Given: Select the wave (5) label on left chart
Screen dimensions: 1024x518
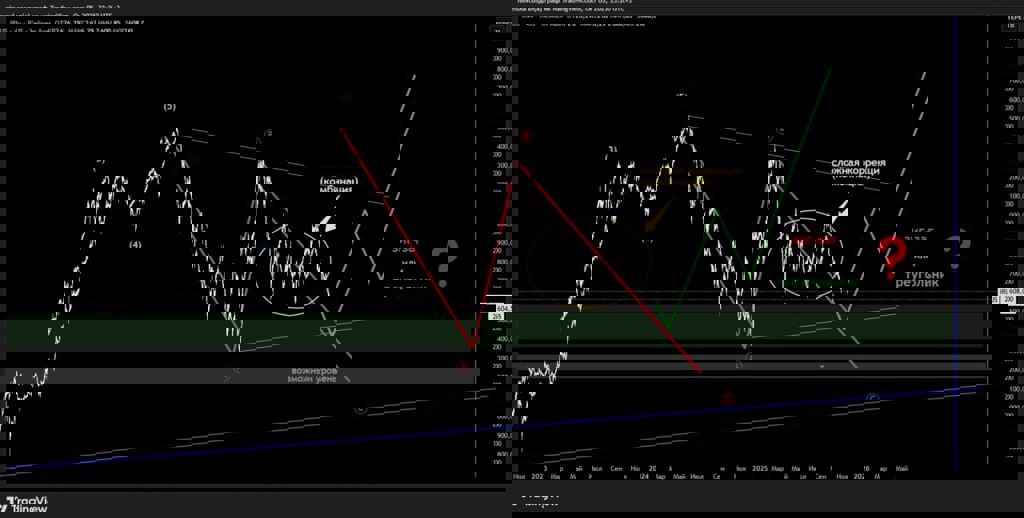Looking at the screenshot, I should point(170,107).
